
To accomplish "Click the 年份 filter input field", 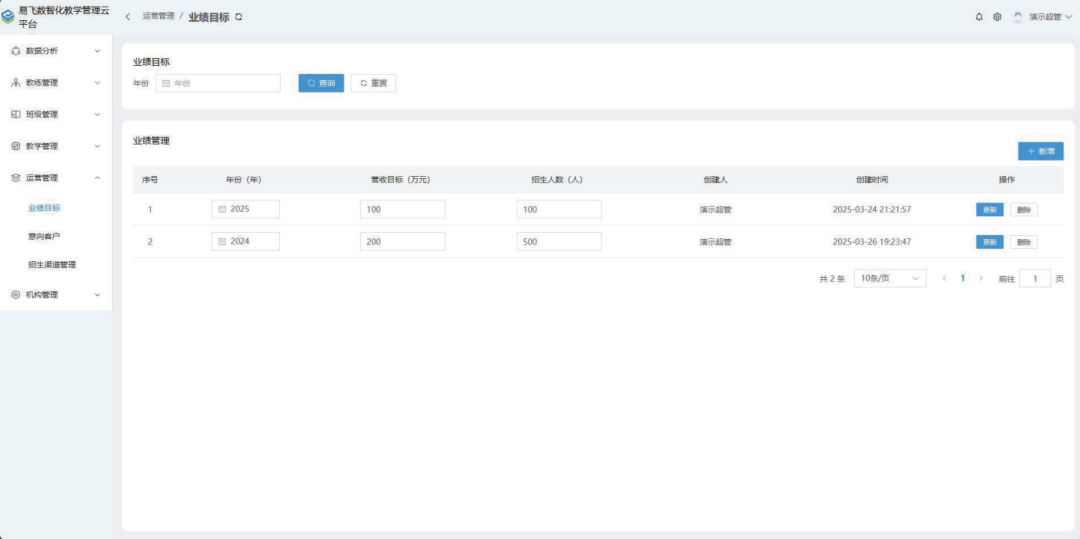I will (218, 83).
